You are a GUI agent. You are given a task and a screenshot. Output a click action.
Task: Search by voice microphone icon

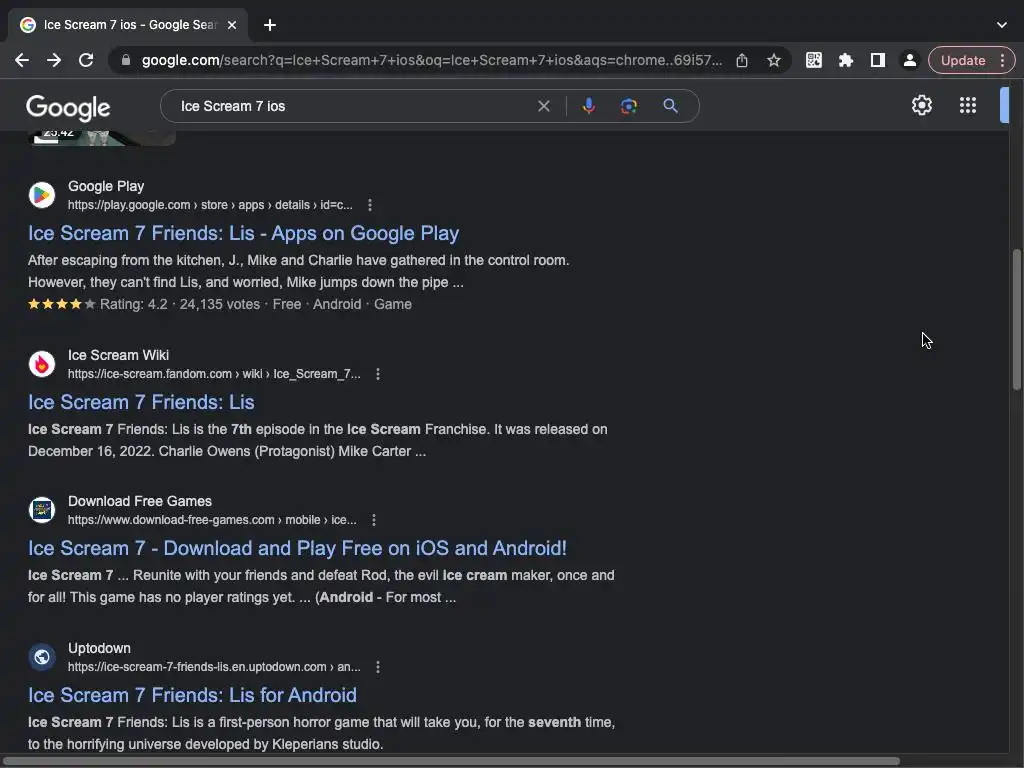(588, 106)
